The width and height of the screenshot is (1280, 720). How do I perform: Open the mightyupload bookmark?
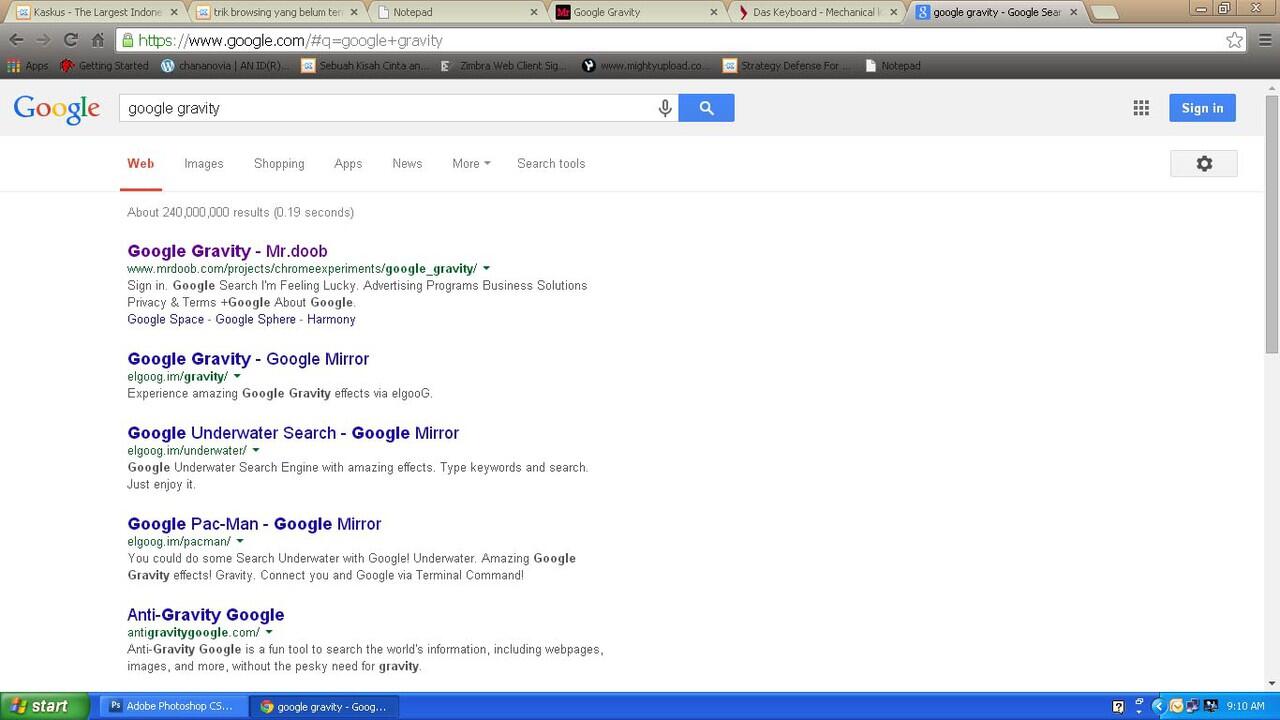point(645,66)
